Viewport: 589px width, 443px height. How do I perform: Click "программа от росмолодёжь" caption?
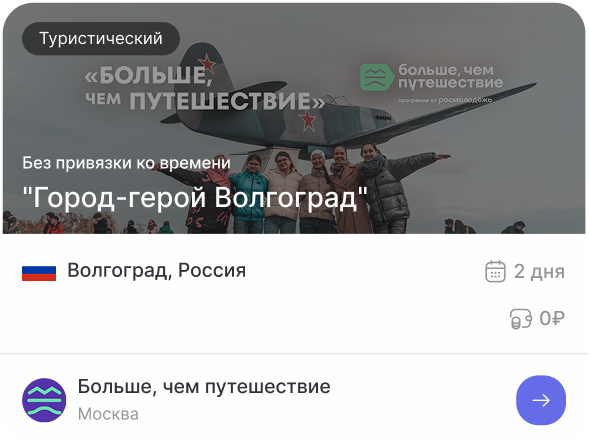point(445,100)
